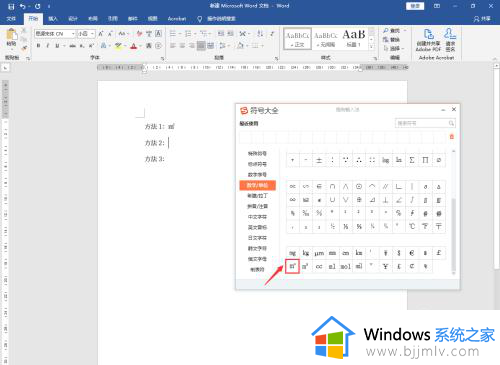The width and height of the screenshot is (500, 365).
Task: Open the font size dropdown
Action: click(x=92, y=34)
